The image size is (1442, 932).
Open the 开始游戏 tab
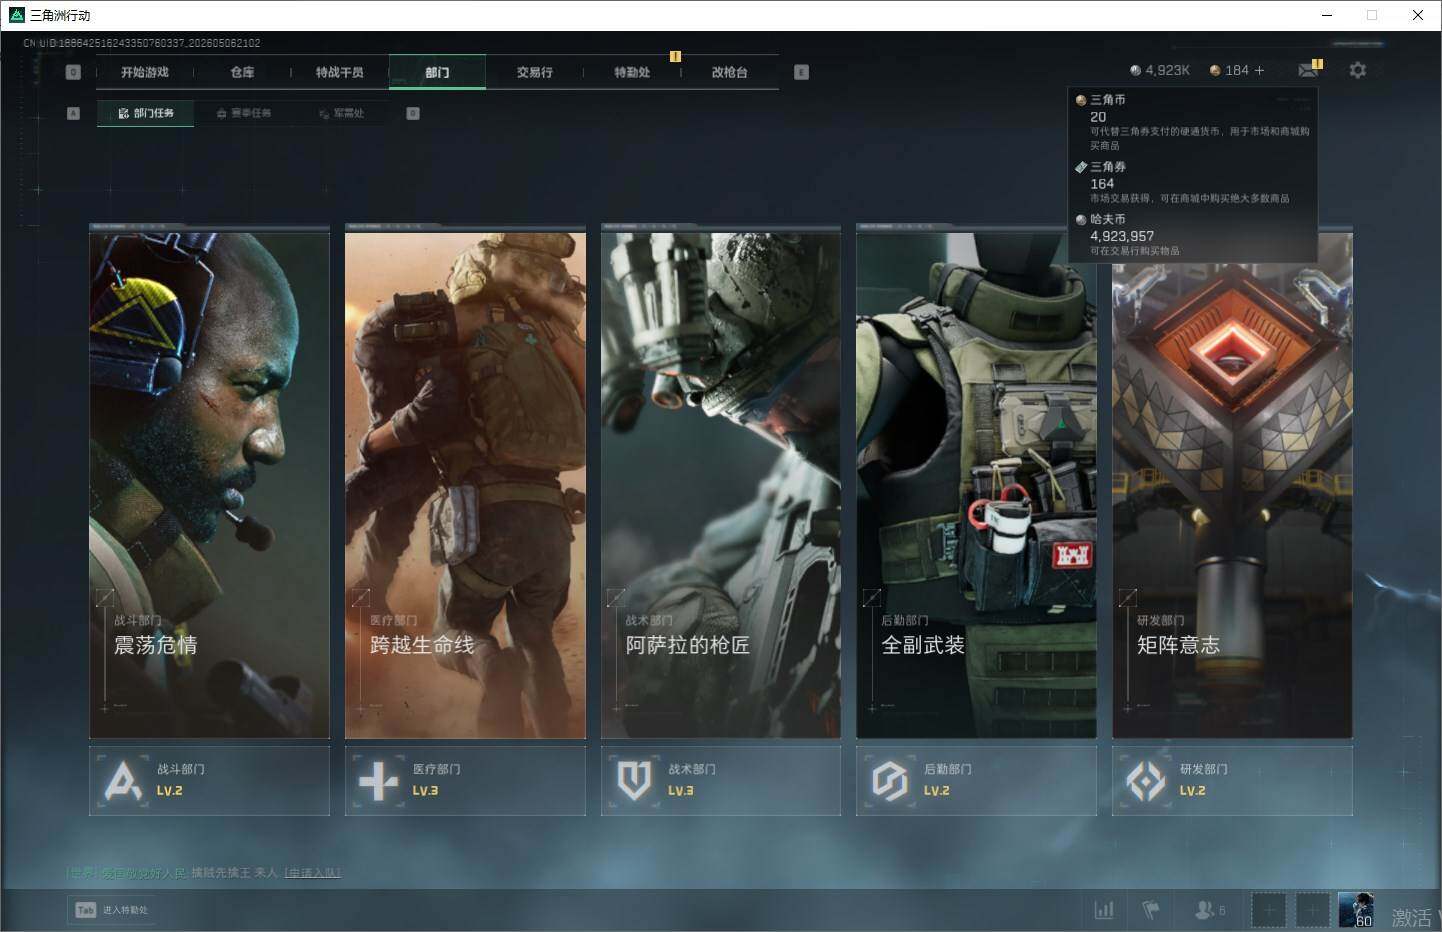[145, 72]
